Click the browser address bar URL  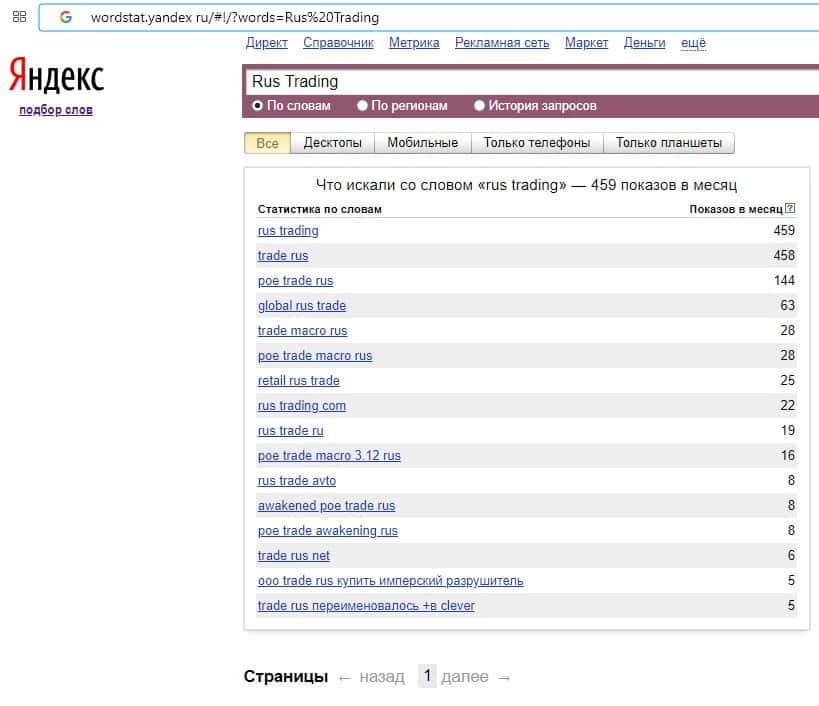(x=235, y=18)
